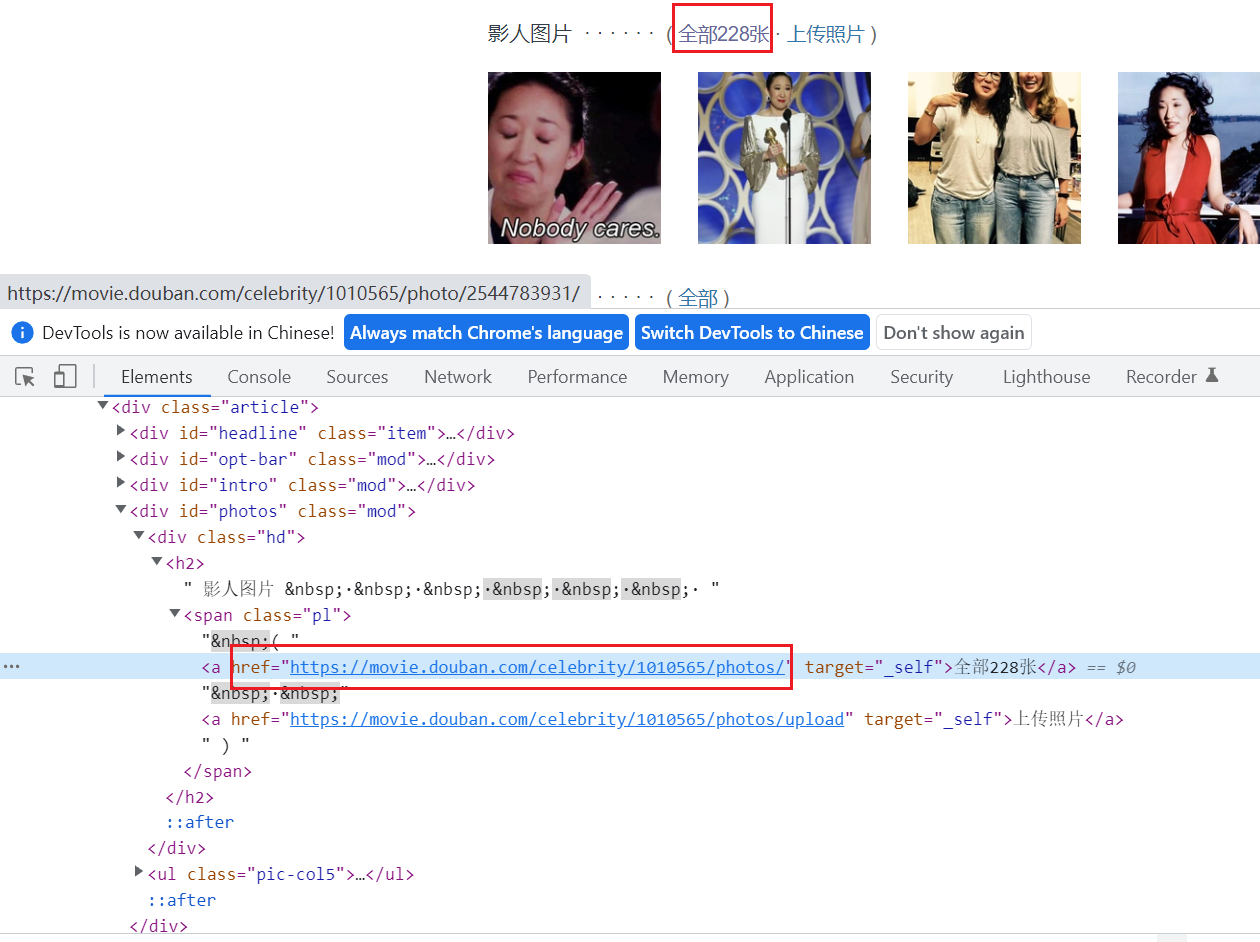The image size is (1260, 942).
Task: Collapse the div id photos node
Action: point(121,509)
